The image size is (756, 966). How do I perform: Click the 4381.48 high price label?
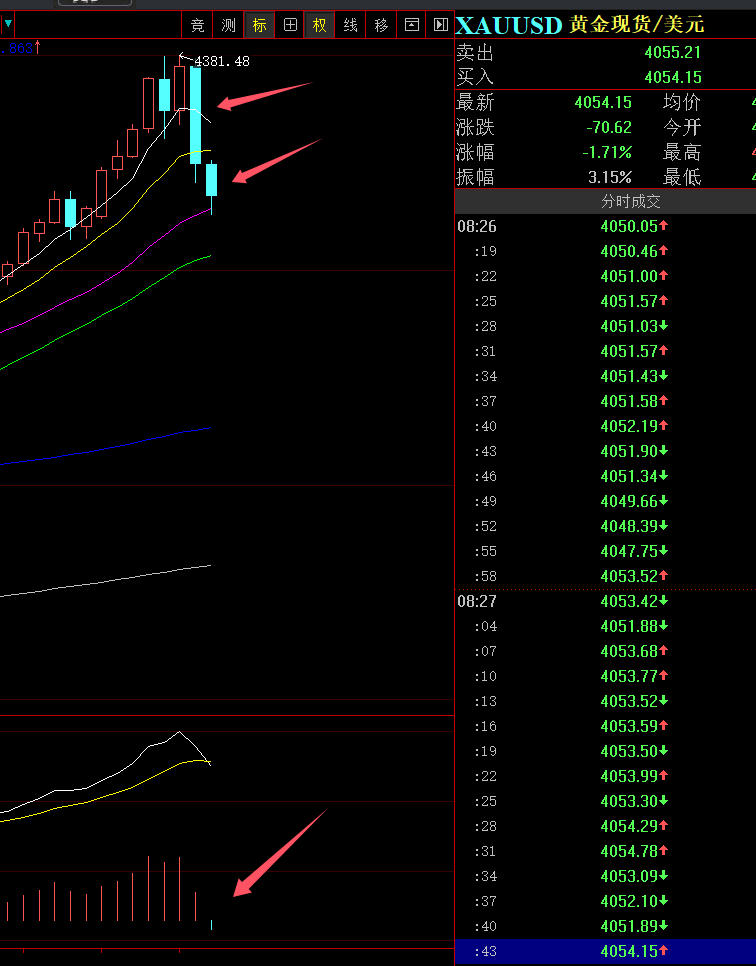[x=221, y=61]
